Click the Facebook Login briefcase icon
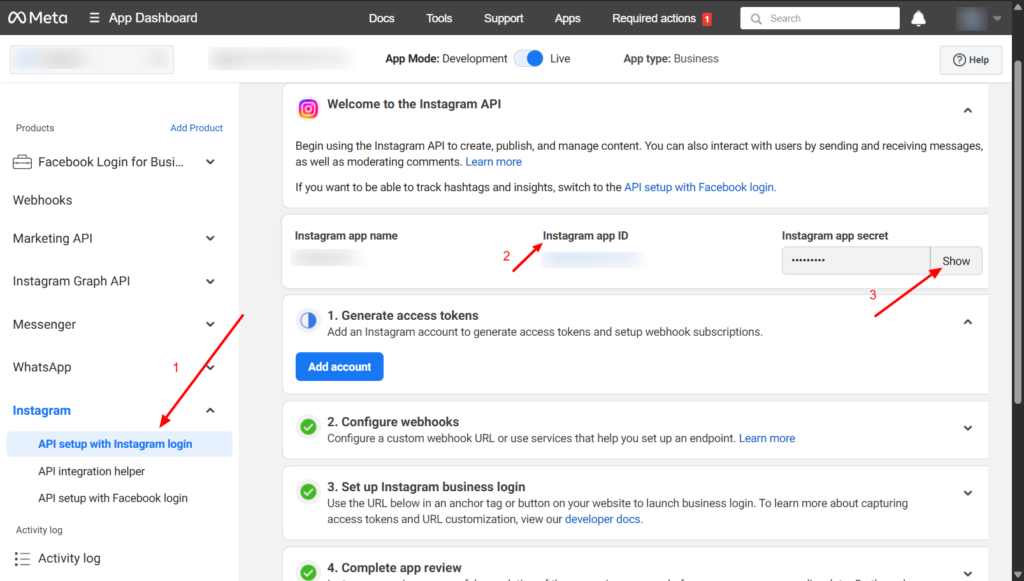Screen dimensions: 1024x581 [22, 162]
